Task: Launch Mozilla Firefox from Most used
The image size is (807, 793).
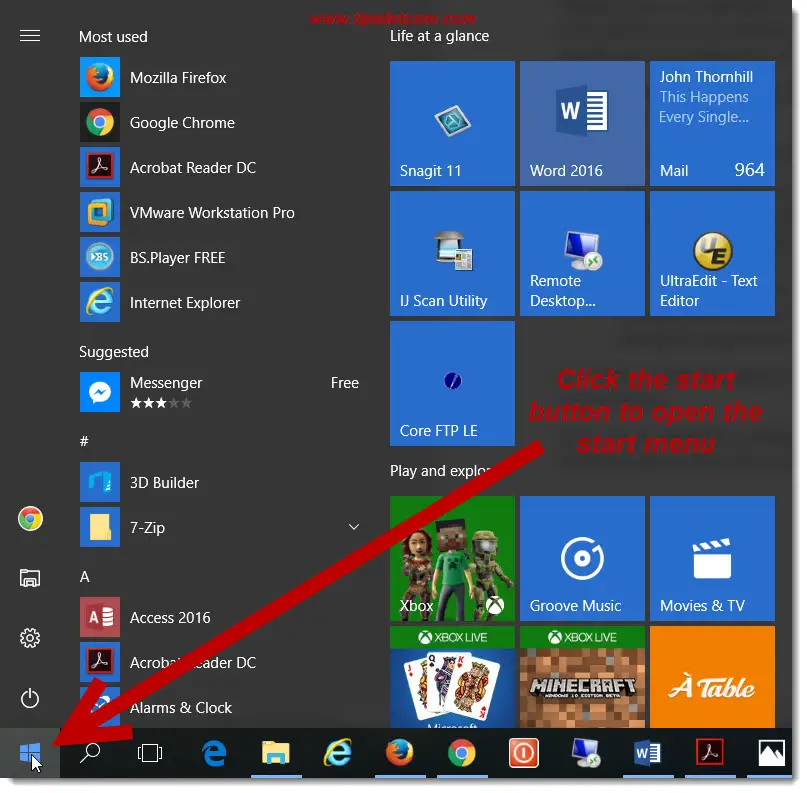Action: coord(178,78)
